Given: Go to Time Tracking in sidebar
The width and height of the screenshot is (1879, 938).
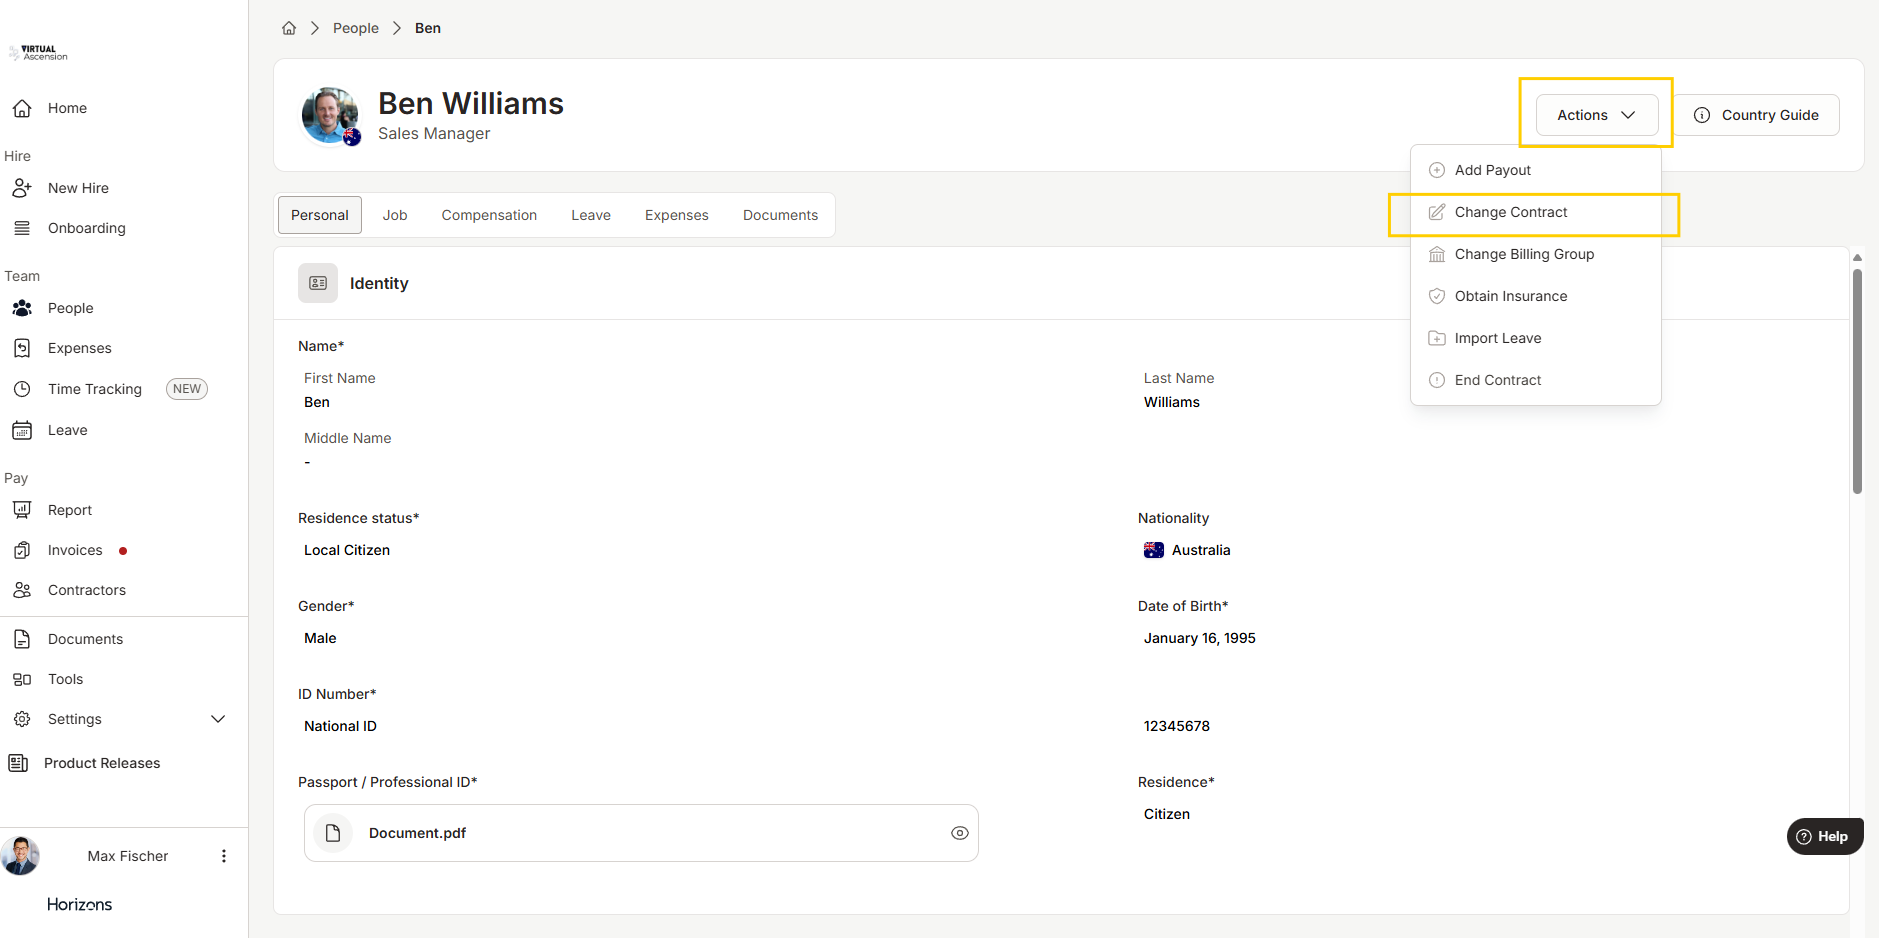Looking at the screenshot, I should pyautogui.click(x=94, y=389).
